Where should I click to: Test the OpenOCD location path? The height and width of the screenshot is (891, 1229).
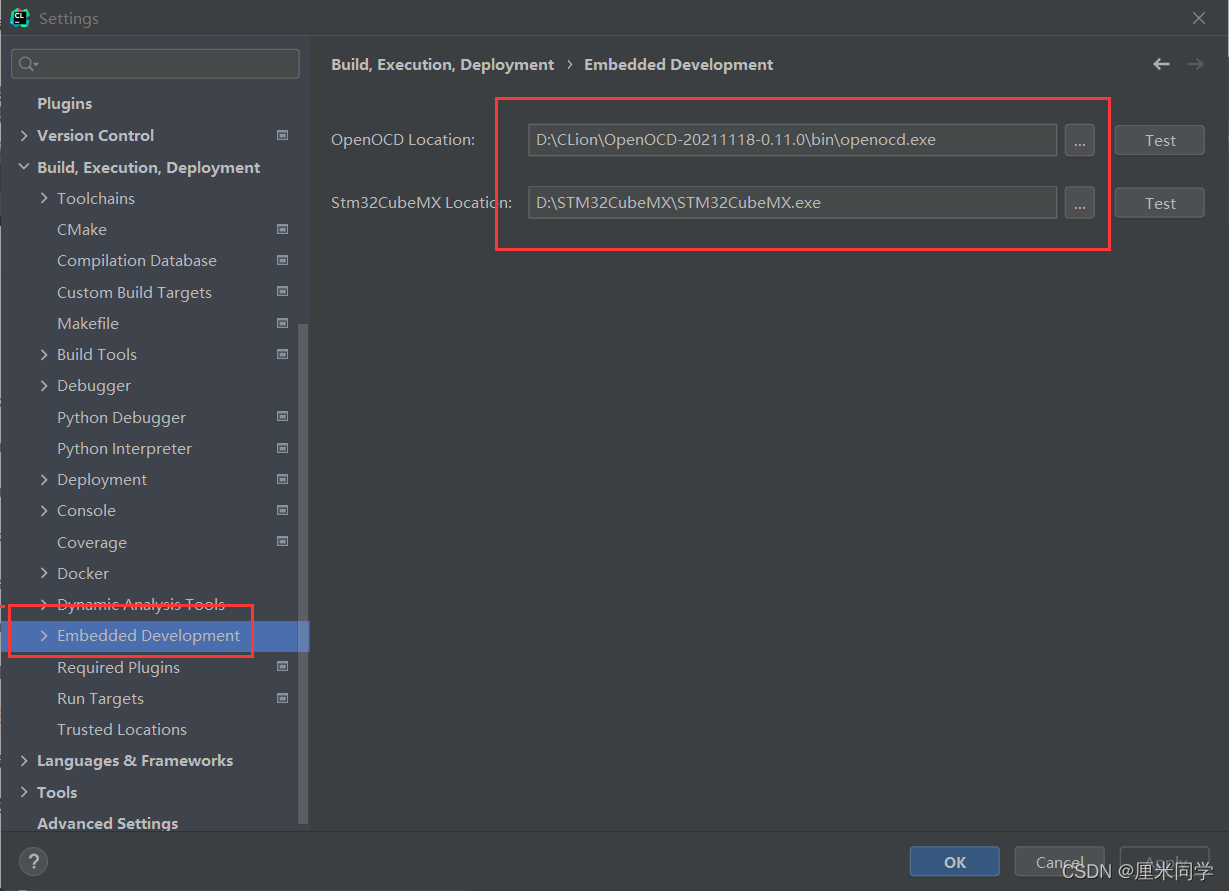click(x=1159, y=141)
